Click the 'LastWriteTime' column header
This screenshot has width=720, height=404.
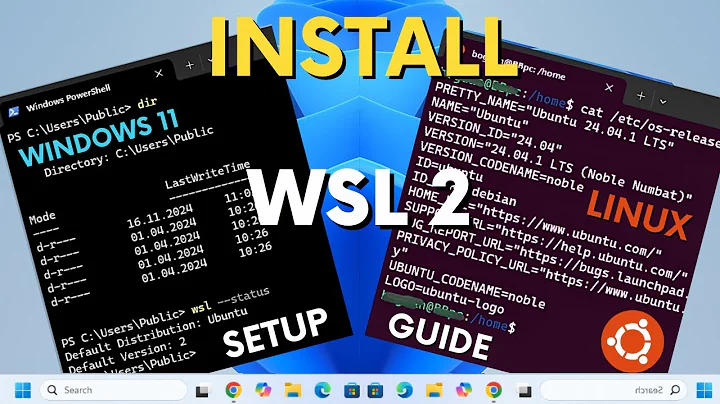[x=208, y=175]
